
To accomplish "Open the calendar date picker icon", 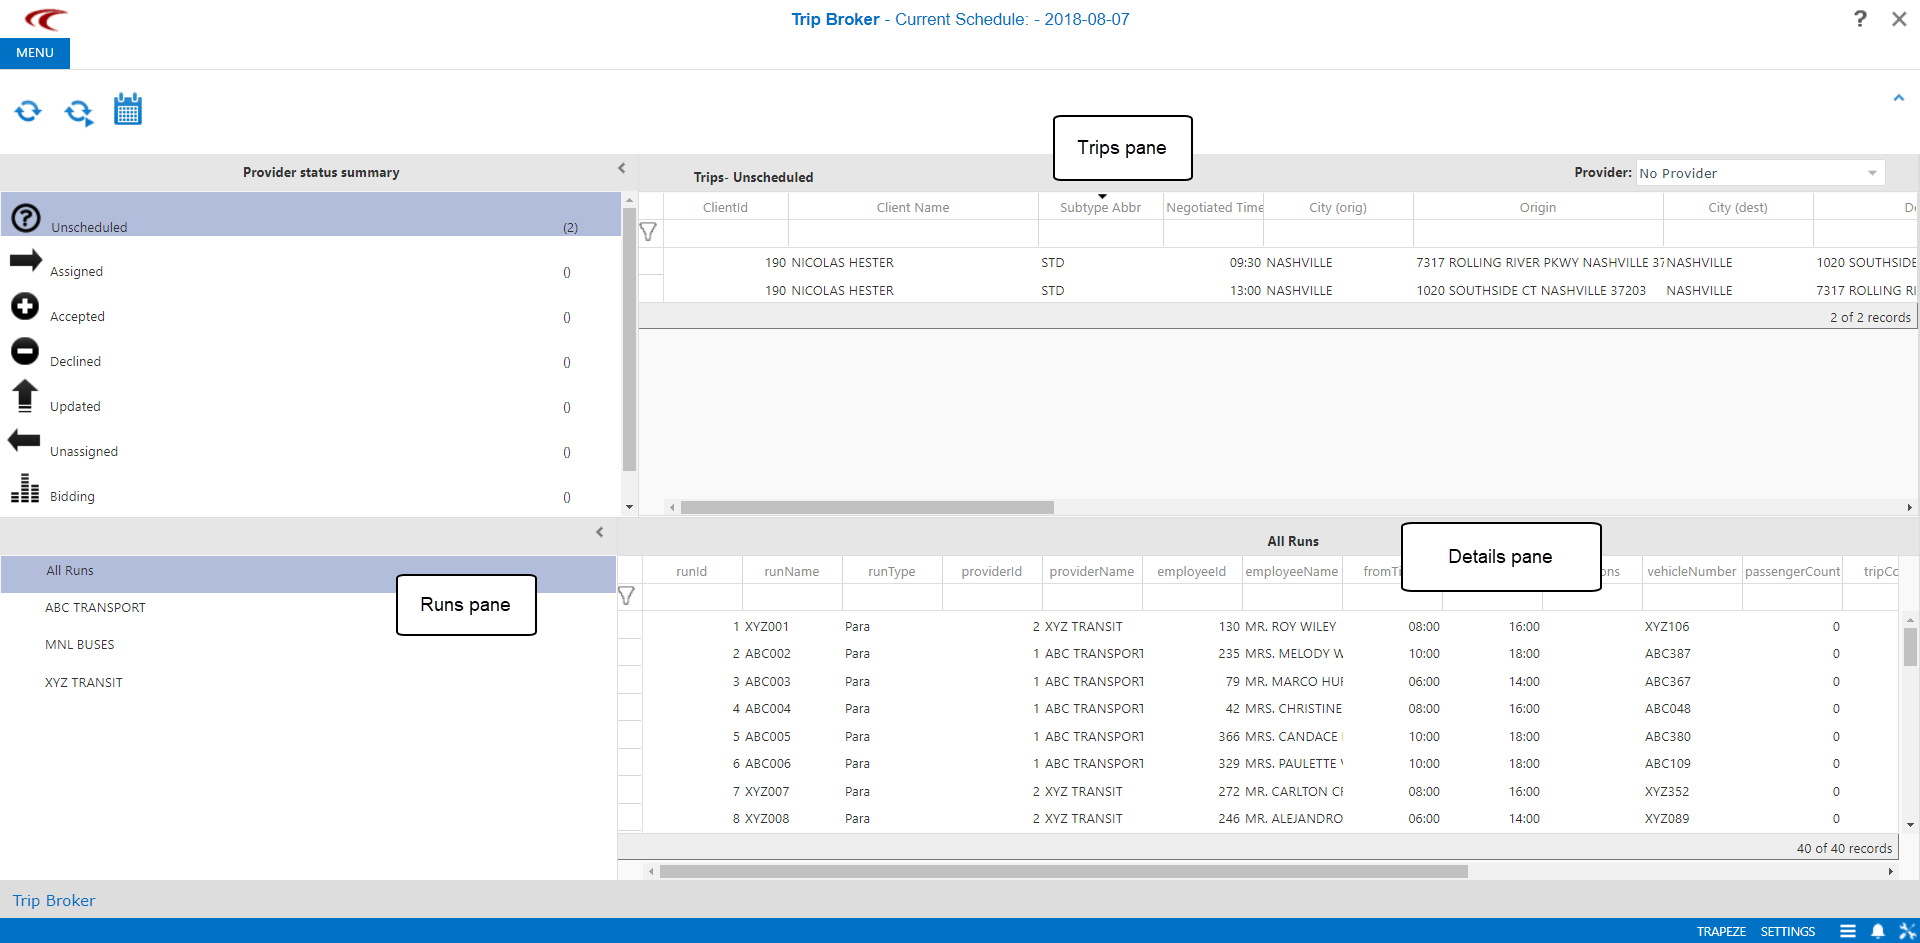I will coord(128,108).
